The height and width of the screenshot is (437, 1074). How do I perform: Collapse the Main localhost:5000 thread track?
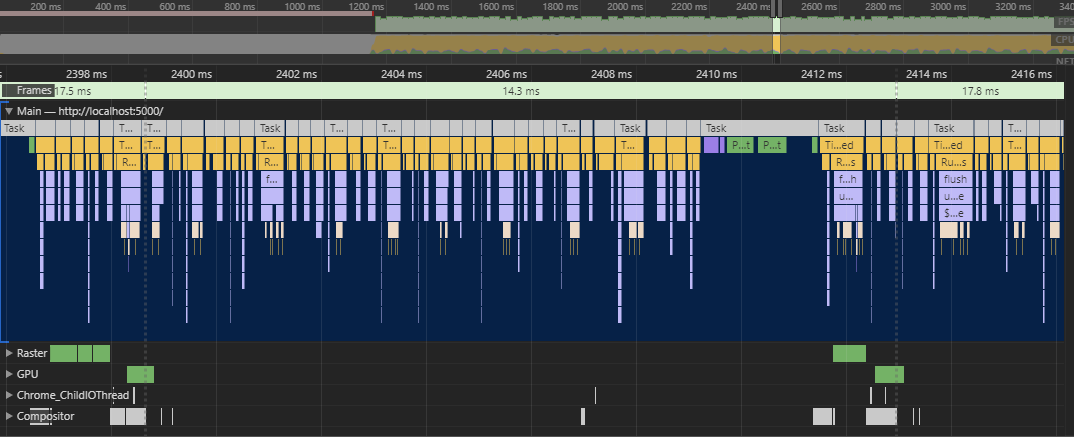click(9, 111)
